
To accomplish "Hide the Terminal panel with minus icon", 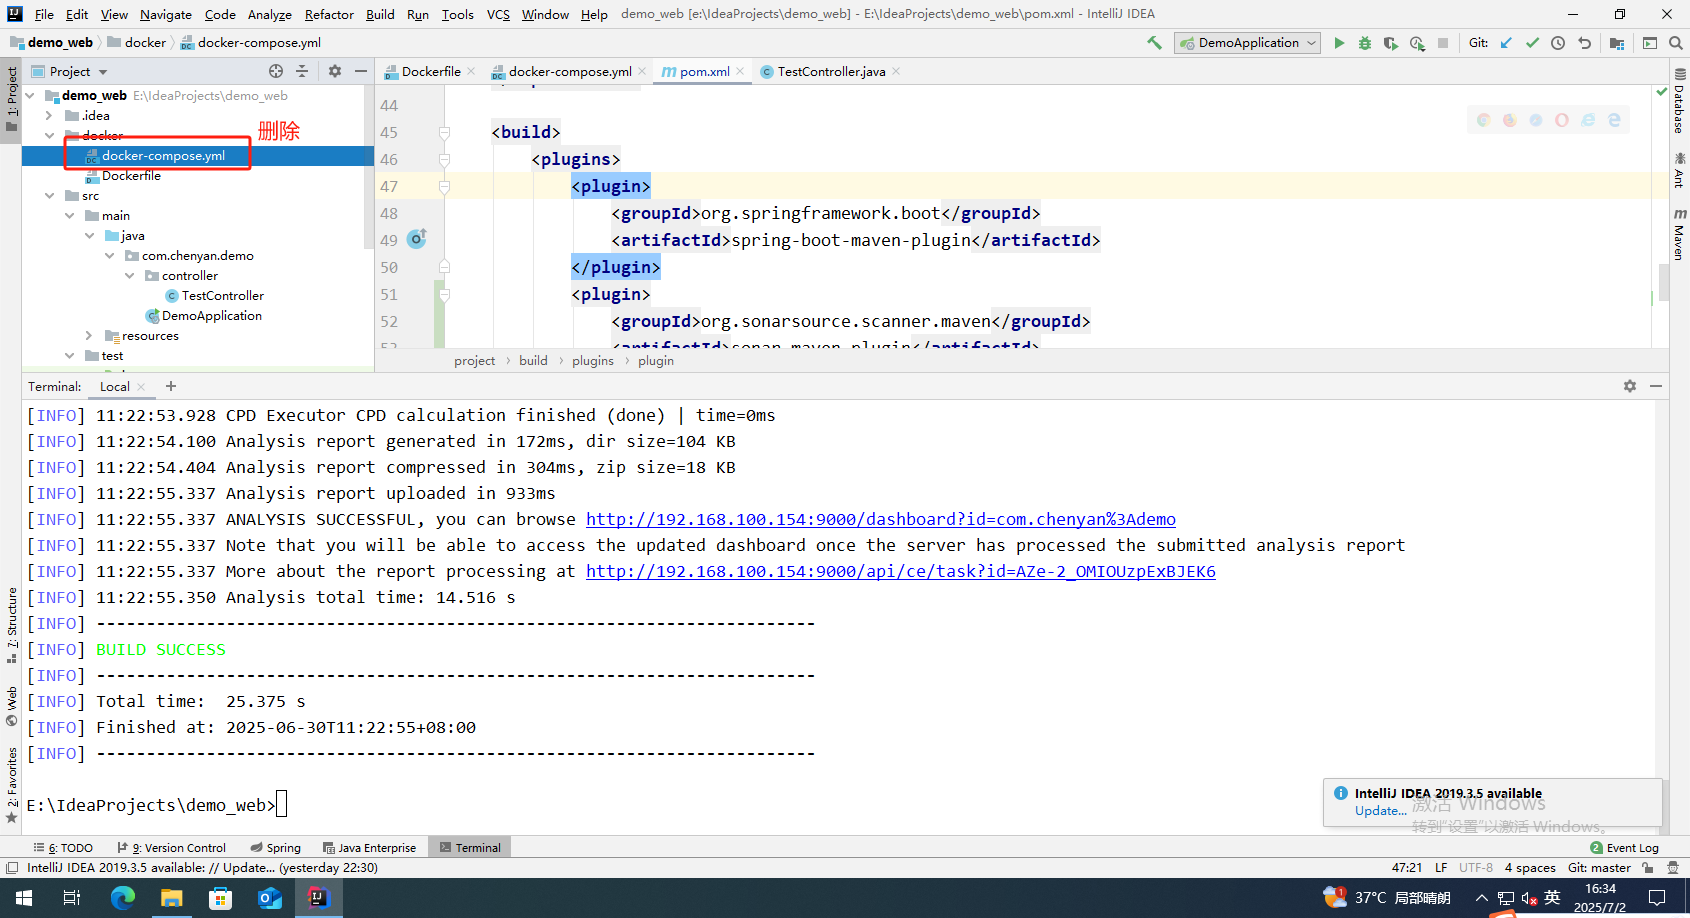I will (1656, 386).
